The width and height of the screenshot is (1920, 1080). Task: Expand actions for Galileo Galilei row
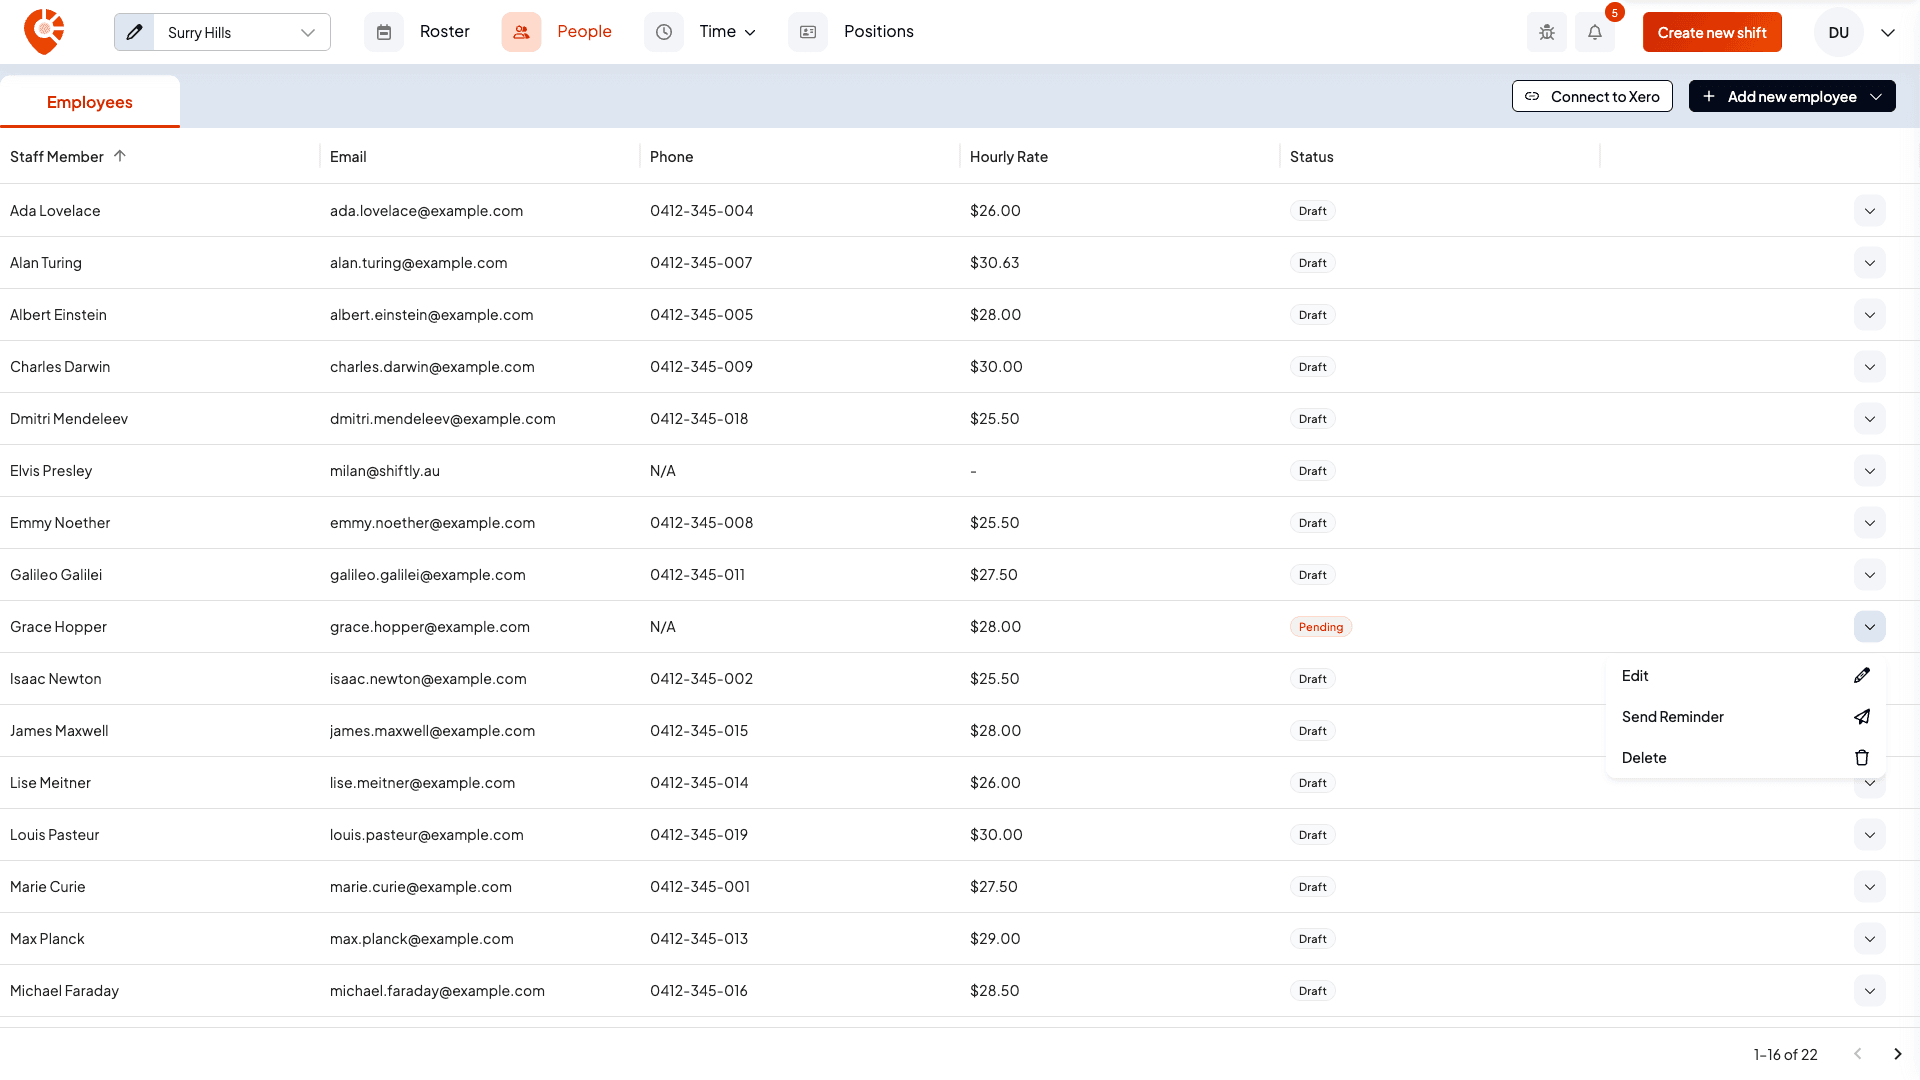point(1869,575)
